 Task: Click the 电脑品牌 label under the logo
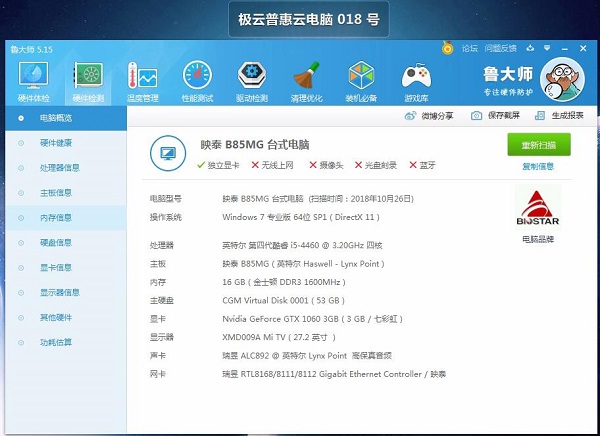point(538,240)
